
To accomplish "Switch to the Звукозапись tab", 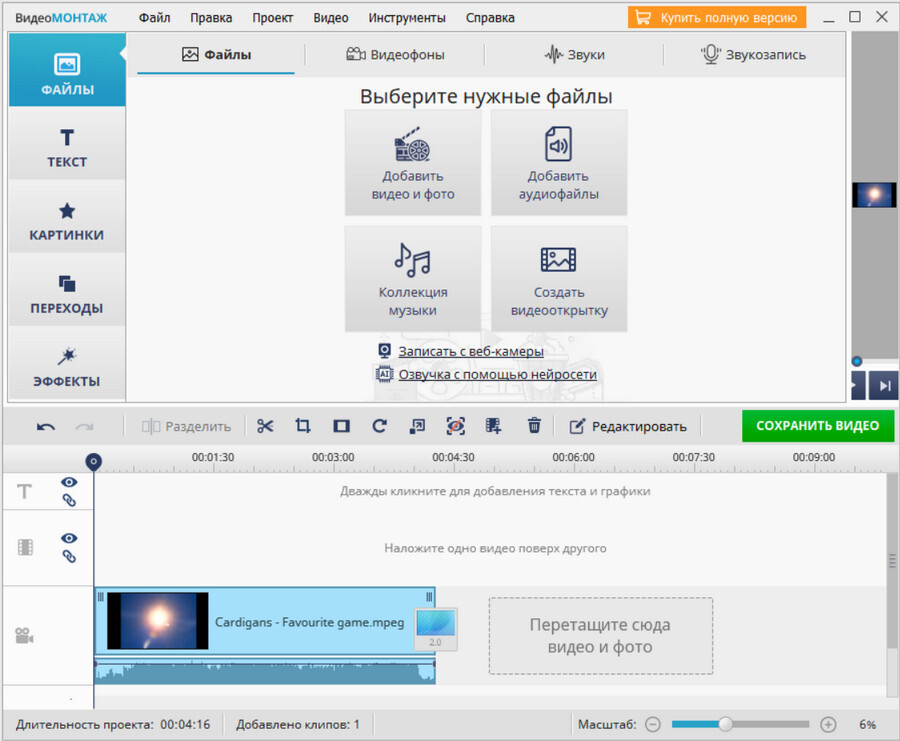I will tap(753, 55).
